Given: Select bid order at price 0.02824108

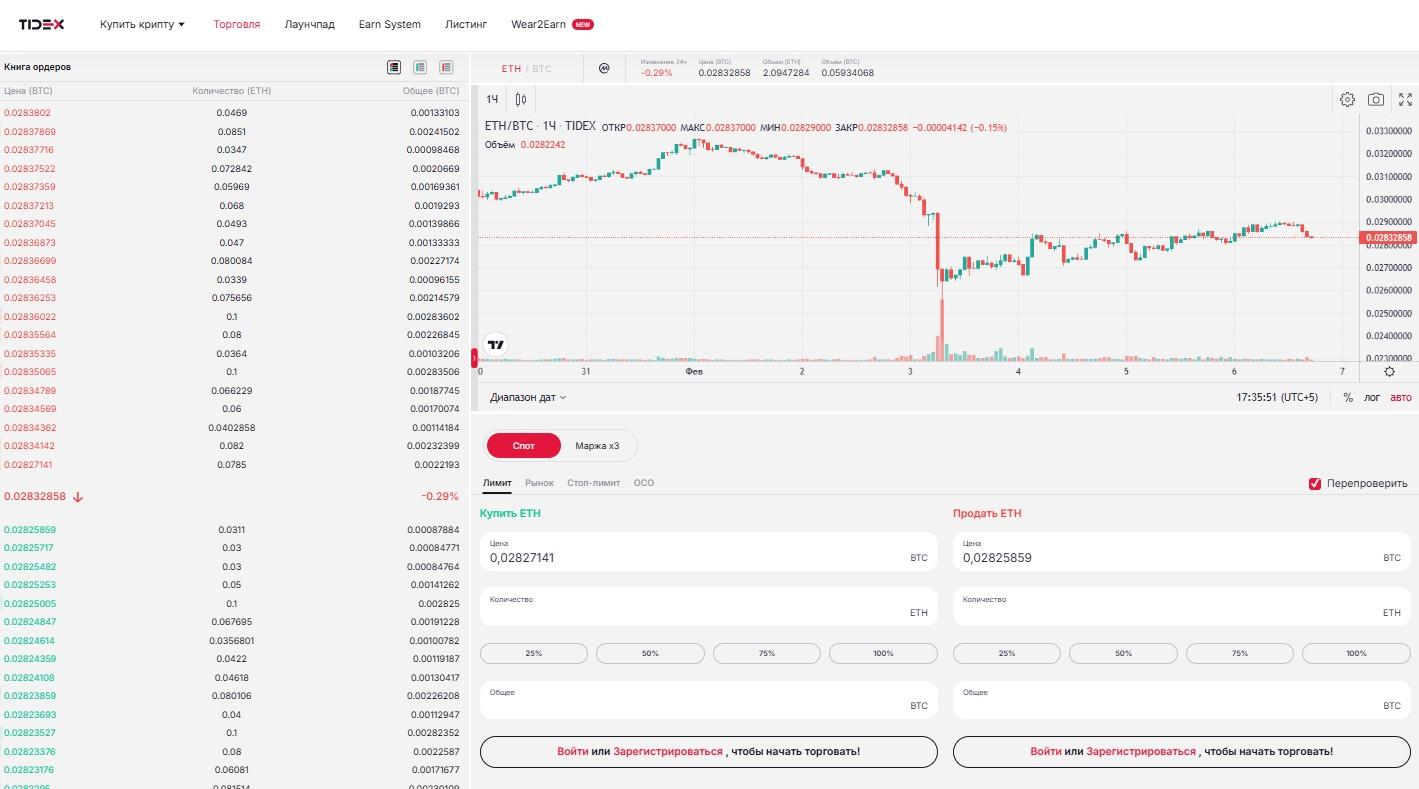Looking at the screenshot, I should pos(232,678).
